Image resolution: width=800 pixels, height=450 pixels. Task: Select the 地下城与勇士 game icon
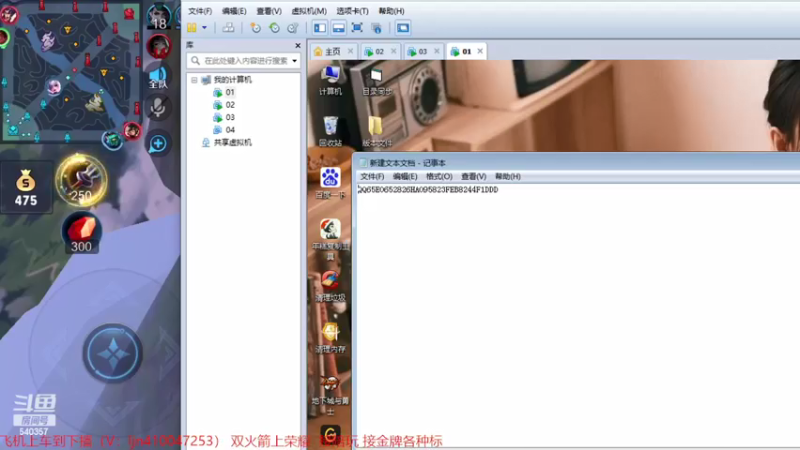[330, 395]
